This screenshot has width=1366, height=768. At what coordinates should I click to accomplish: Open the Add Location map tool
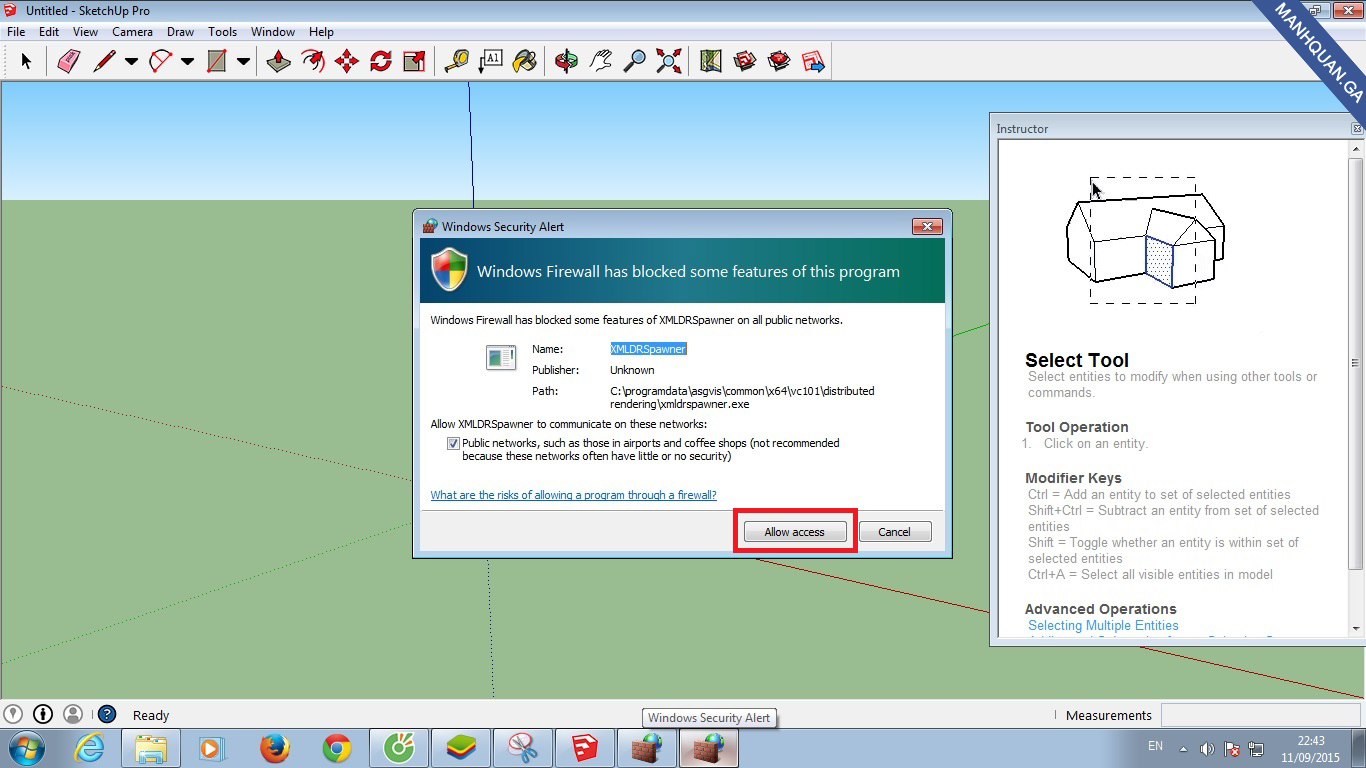click(711, 62)
